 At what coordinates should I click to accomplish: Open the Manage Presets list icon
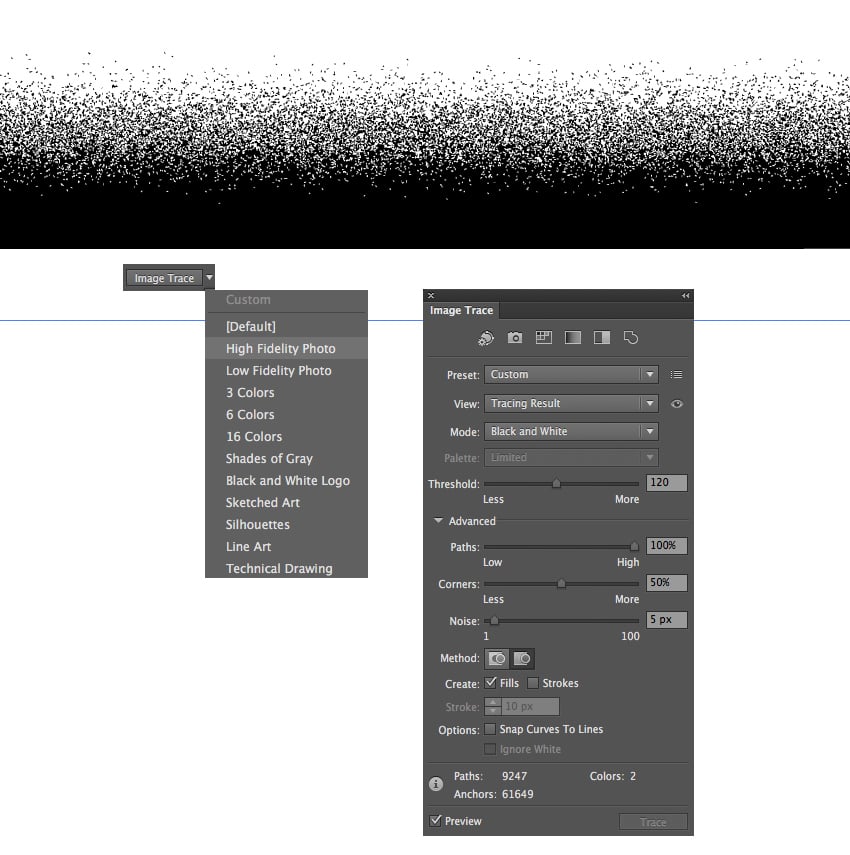click(676, 375)
